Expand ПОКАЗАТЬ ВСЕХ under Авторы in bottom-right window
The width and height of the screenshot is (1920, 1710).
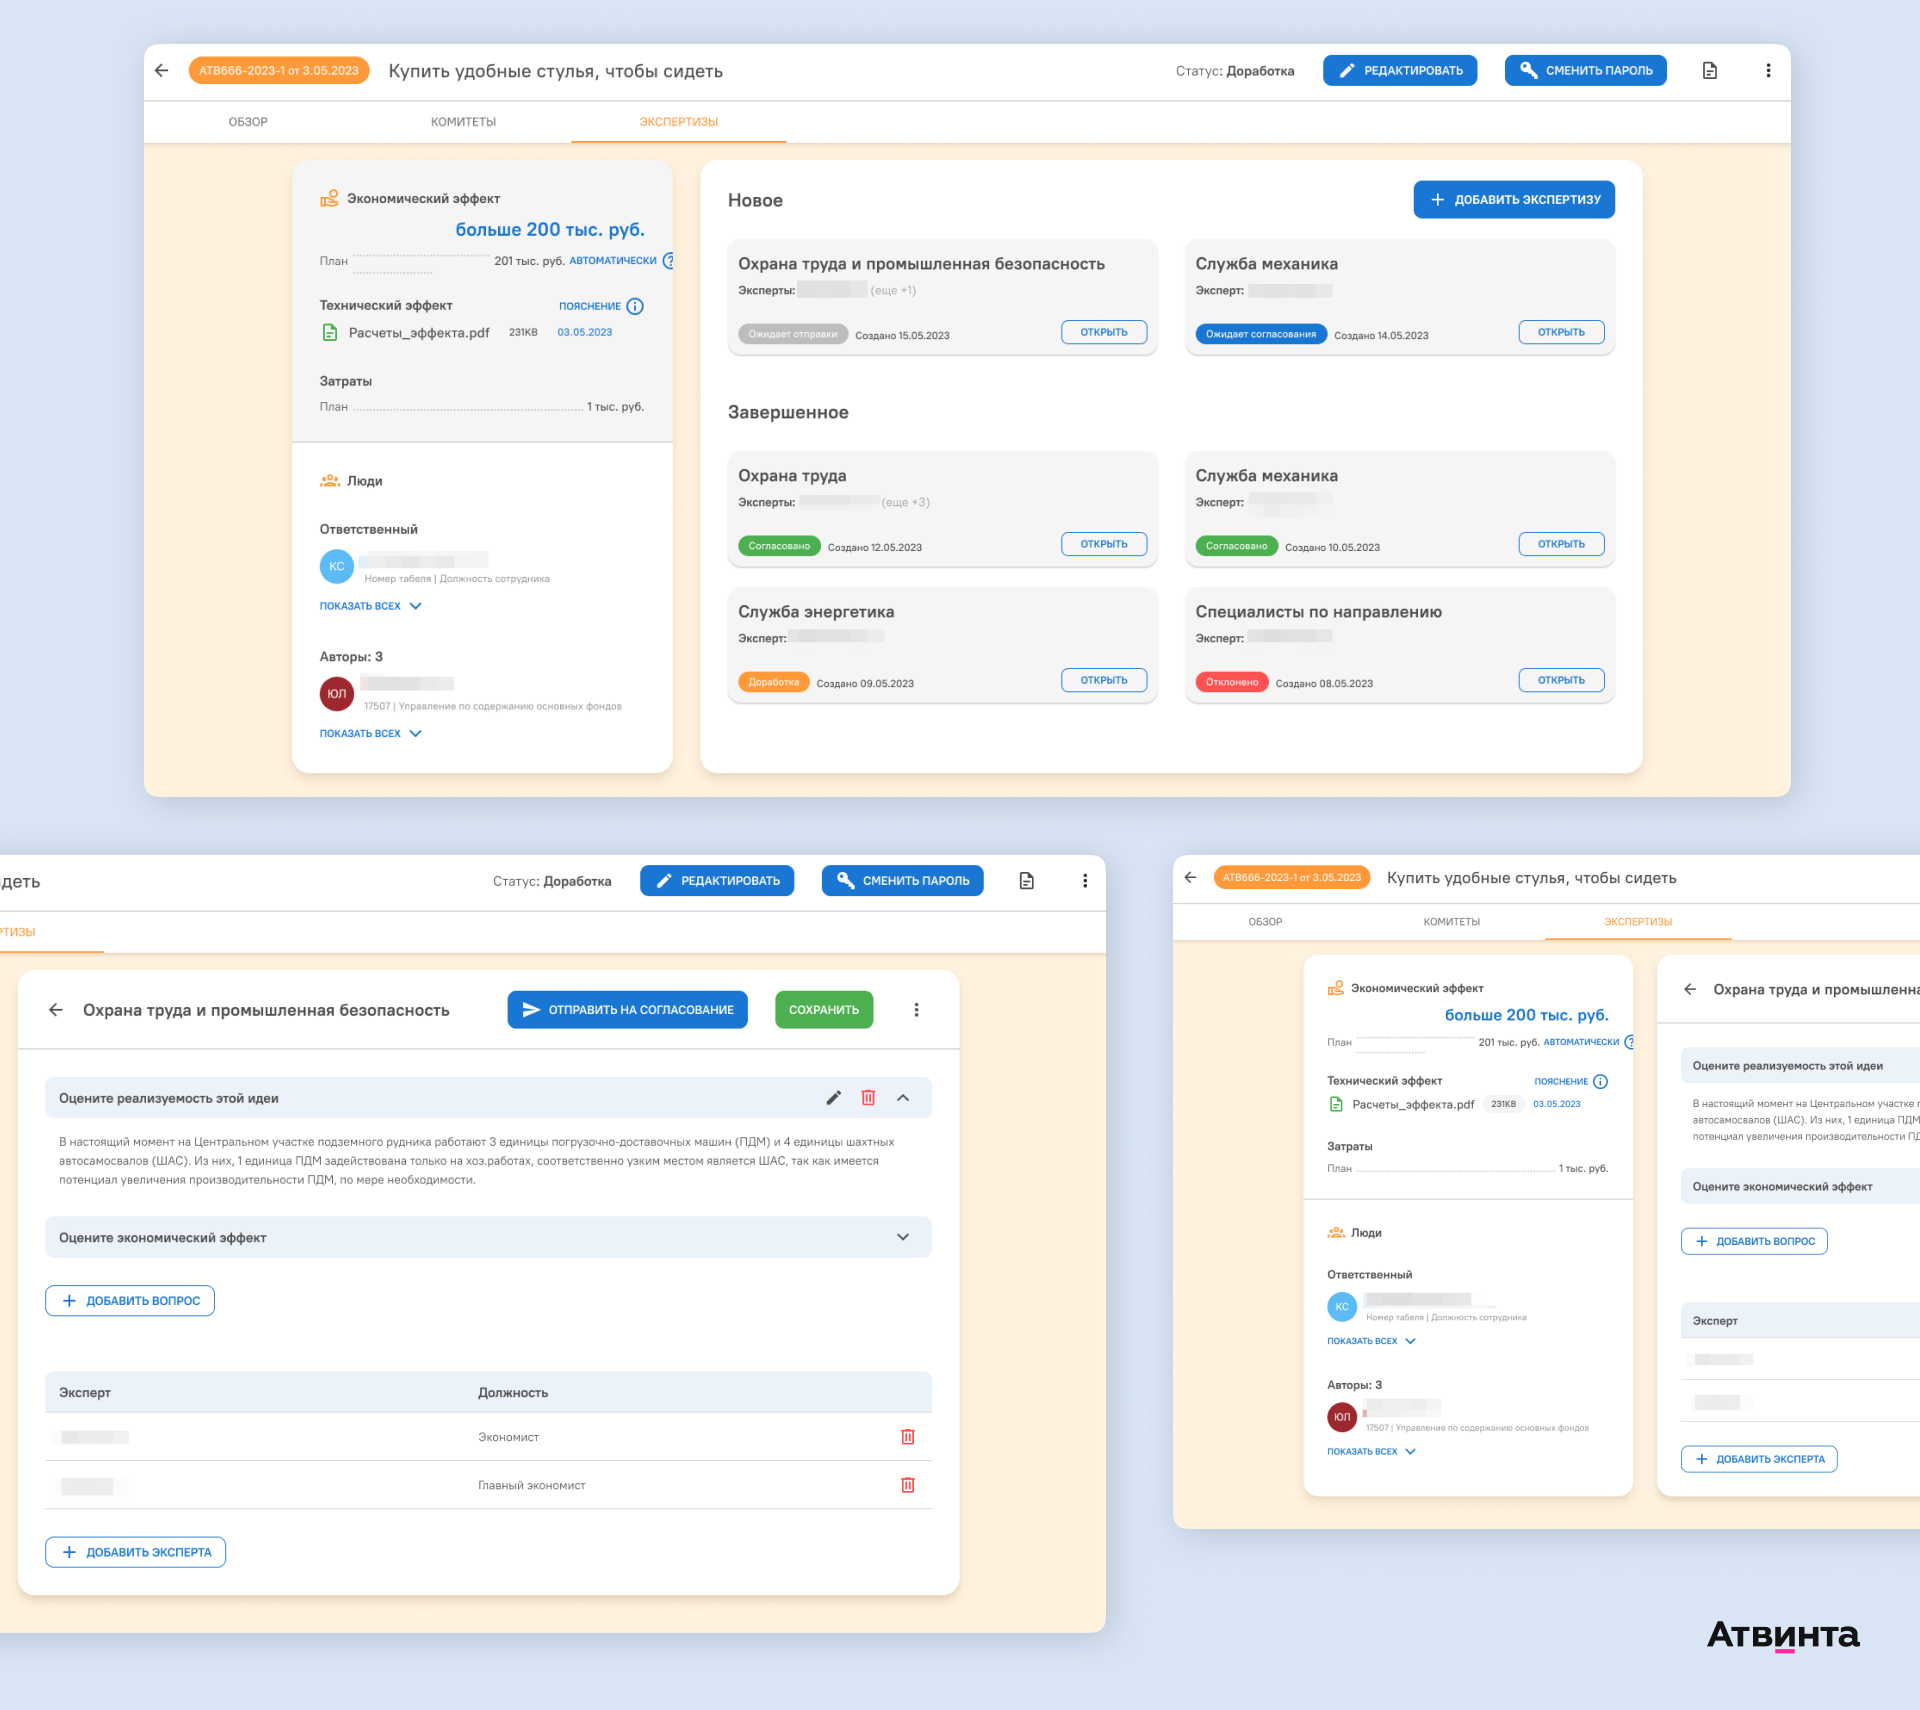(x=1371, y=1451)
